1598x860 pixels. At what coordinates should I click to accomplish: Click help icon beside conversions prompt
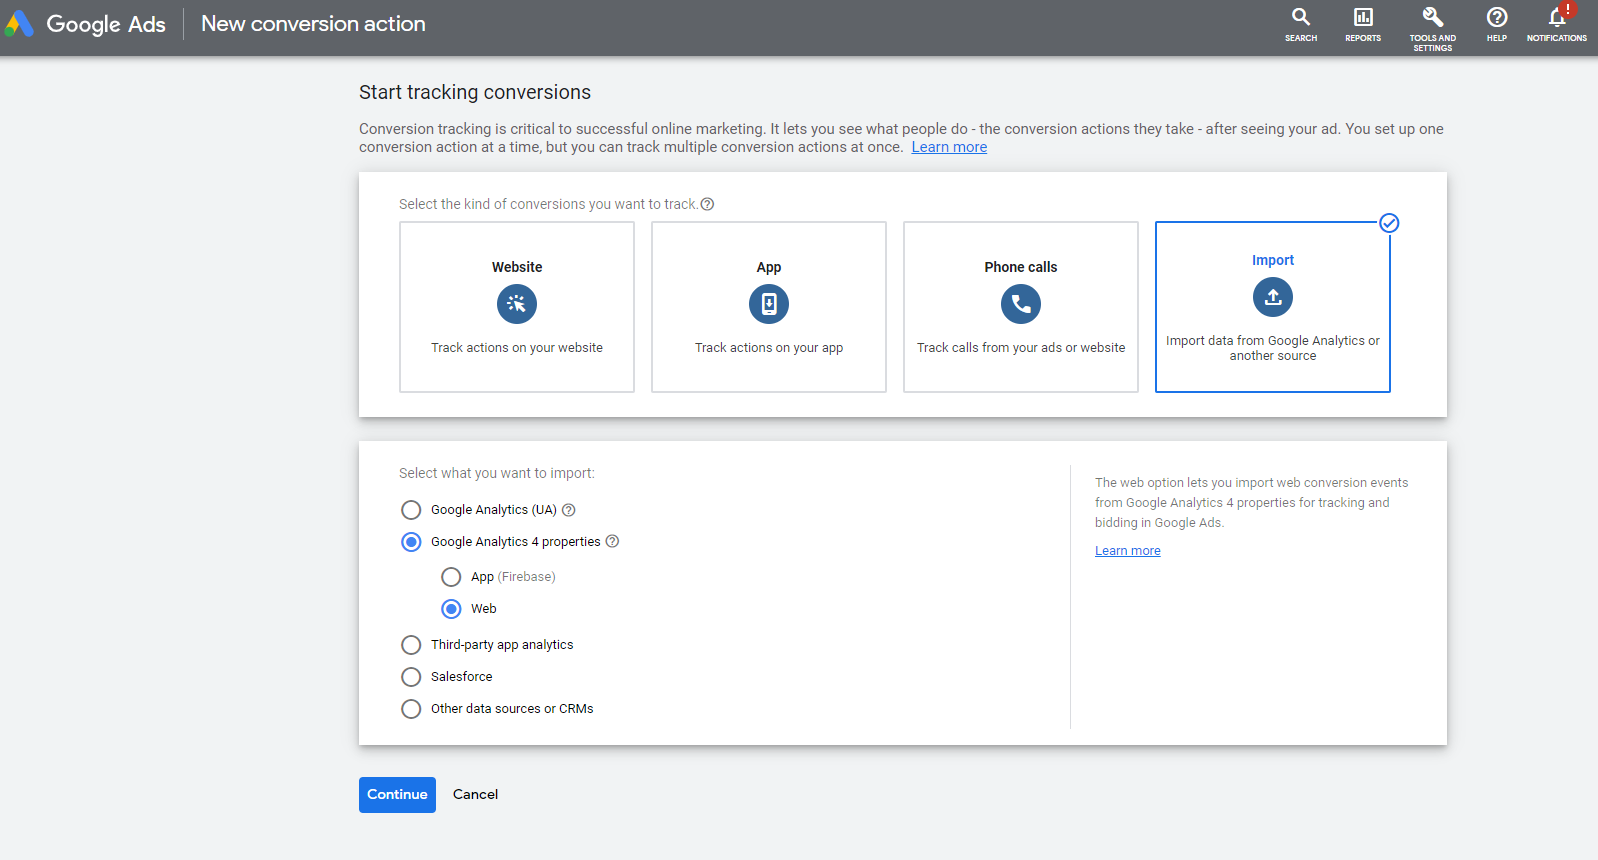(707, 204)
